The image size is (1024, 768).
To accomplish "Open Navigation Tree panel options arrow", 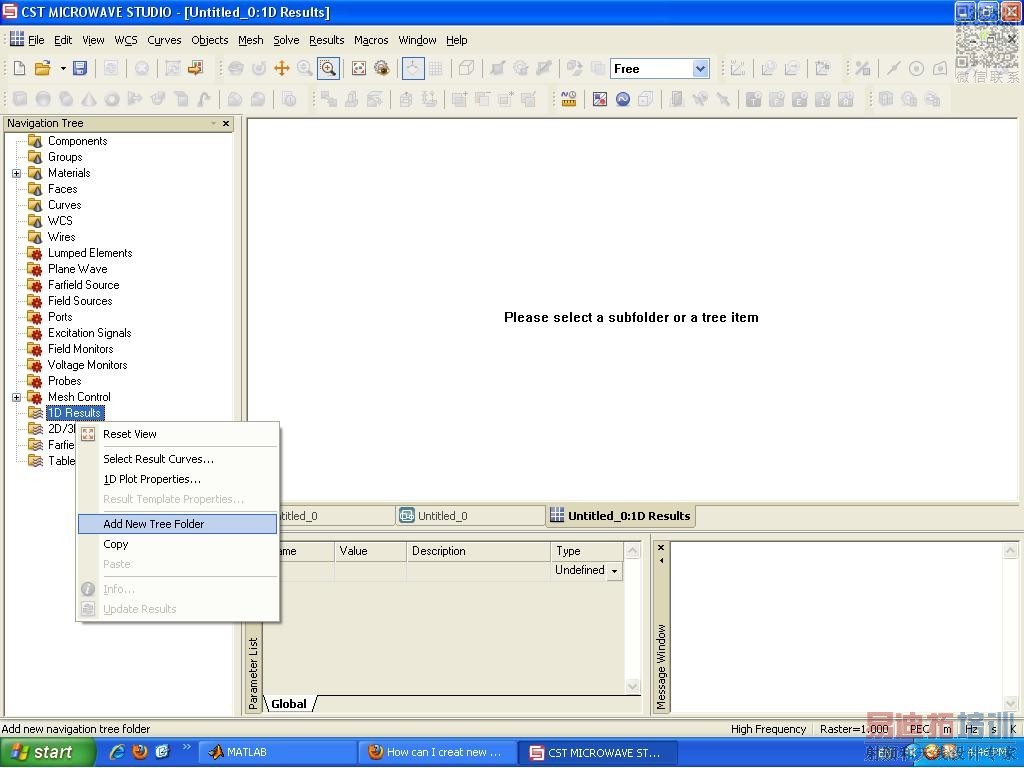I will 214,123.
